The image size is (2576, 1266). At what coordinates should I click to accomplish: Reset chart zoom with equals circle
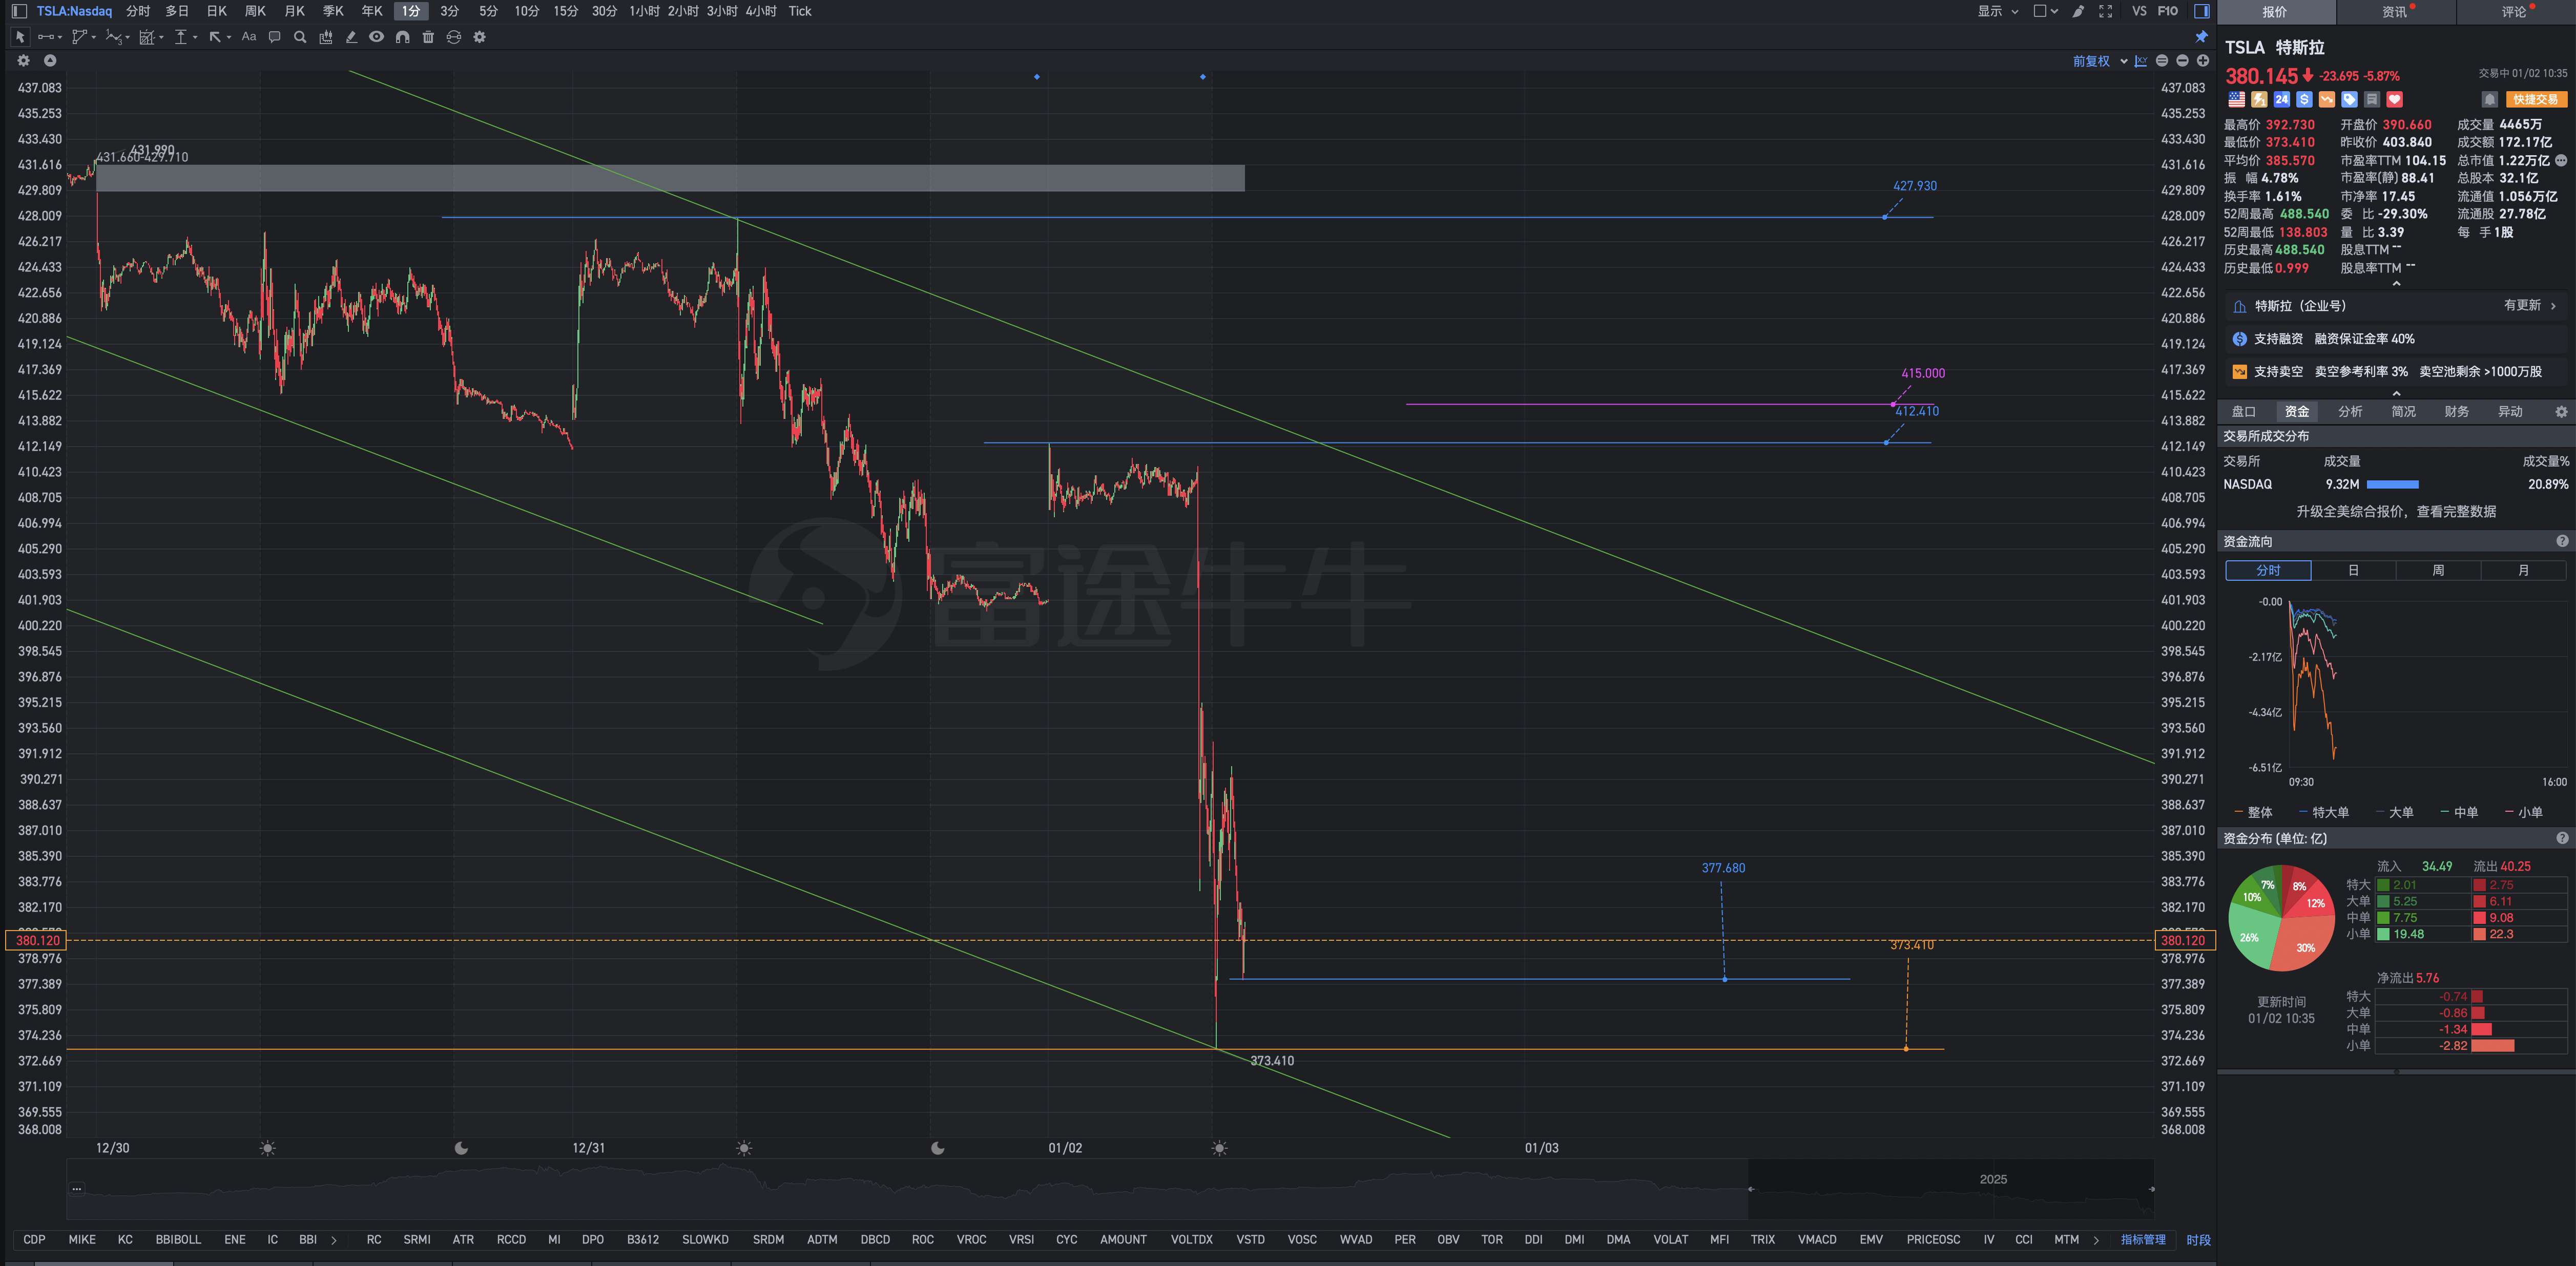tap(2162, 61)
